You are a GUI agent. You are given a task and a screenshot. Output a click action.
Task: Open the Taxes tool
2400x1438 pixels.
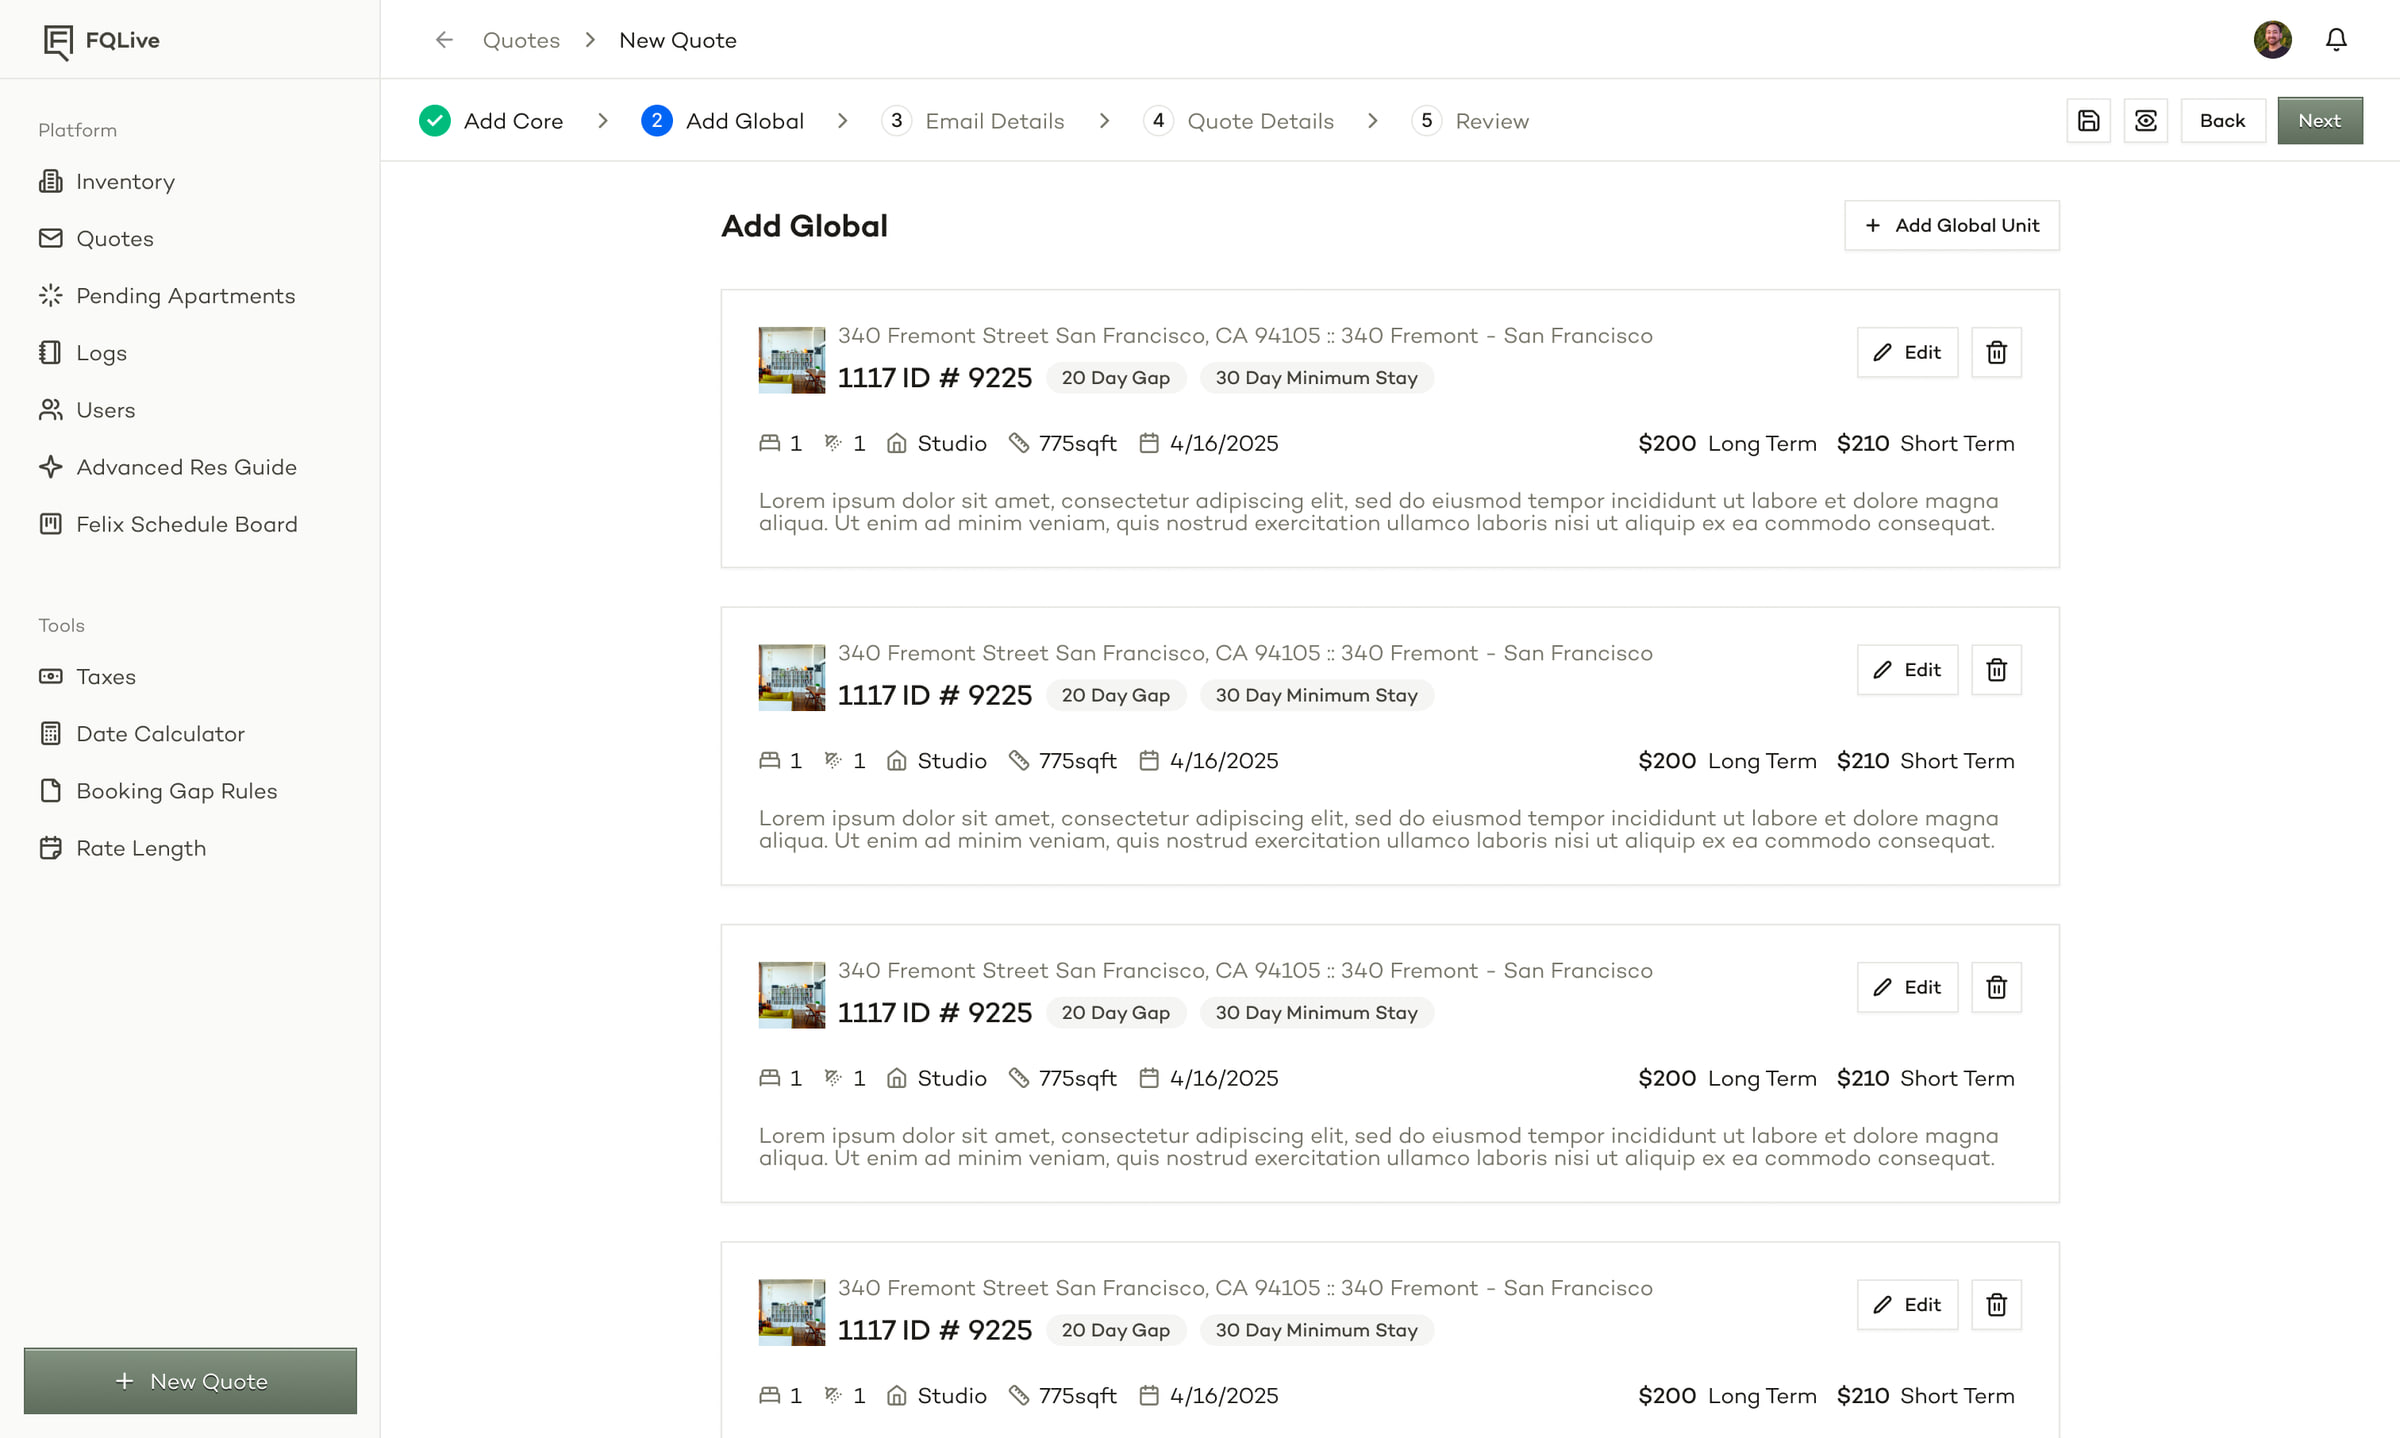[87, 676]
